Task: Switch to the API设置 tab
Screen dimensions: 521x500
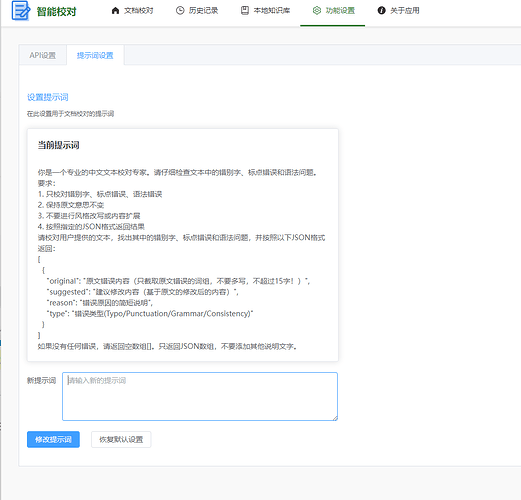Action: tap(43, 55)
